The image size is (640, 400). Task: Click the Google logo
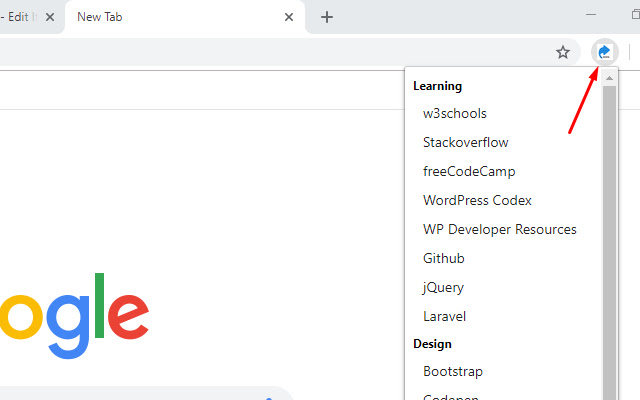pyautogui.click(x=74, y=316)
